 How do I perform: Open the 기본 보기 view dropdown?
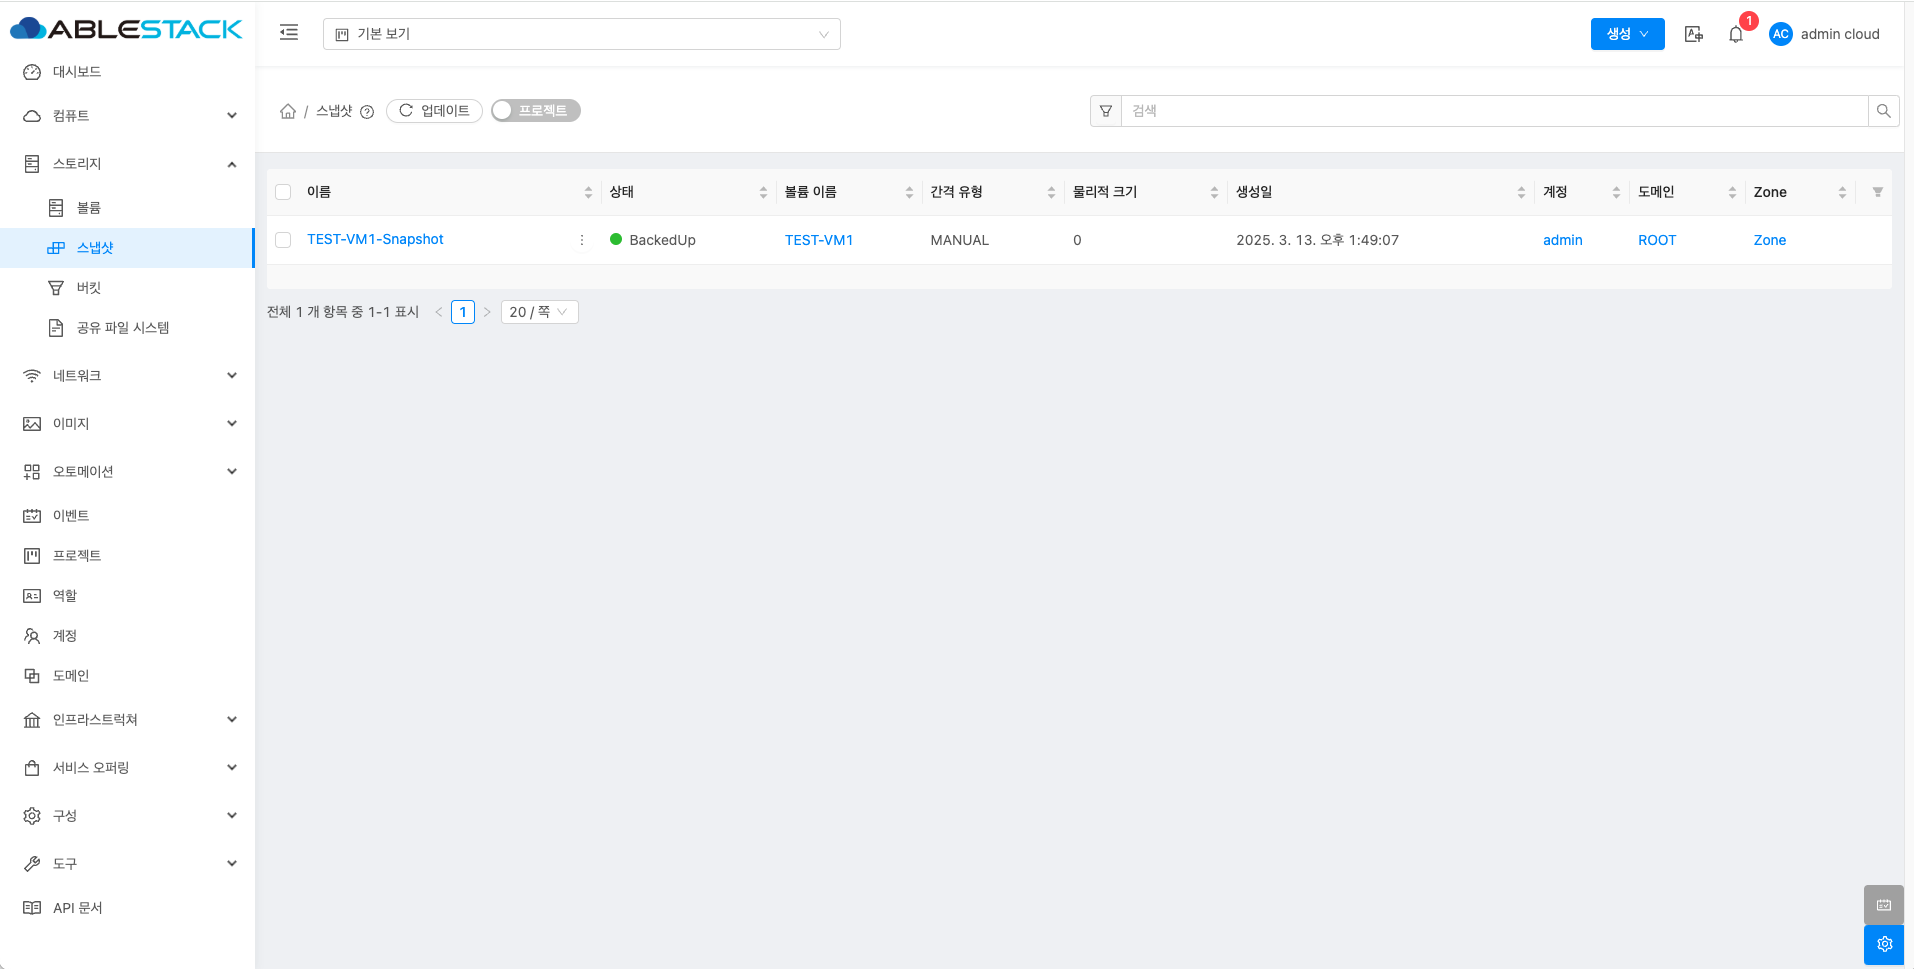581,34
